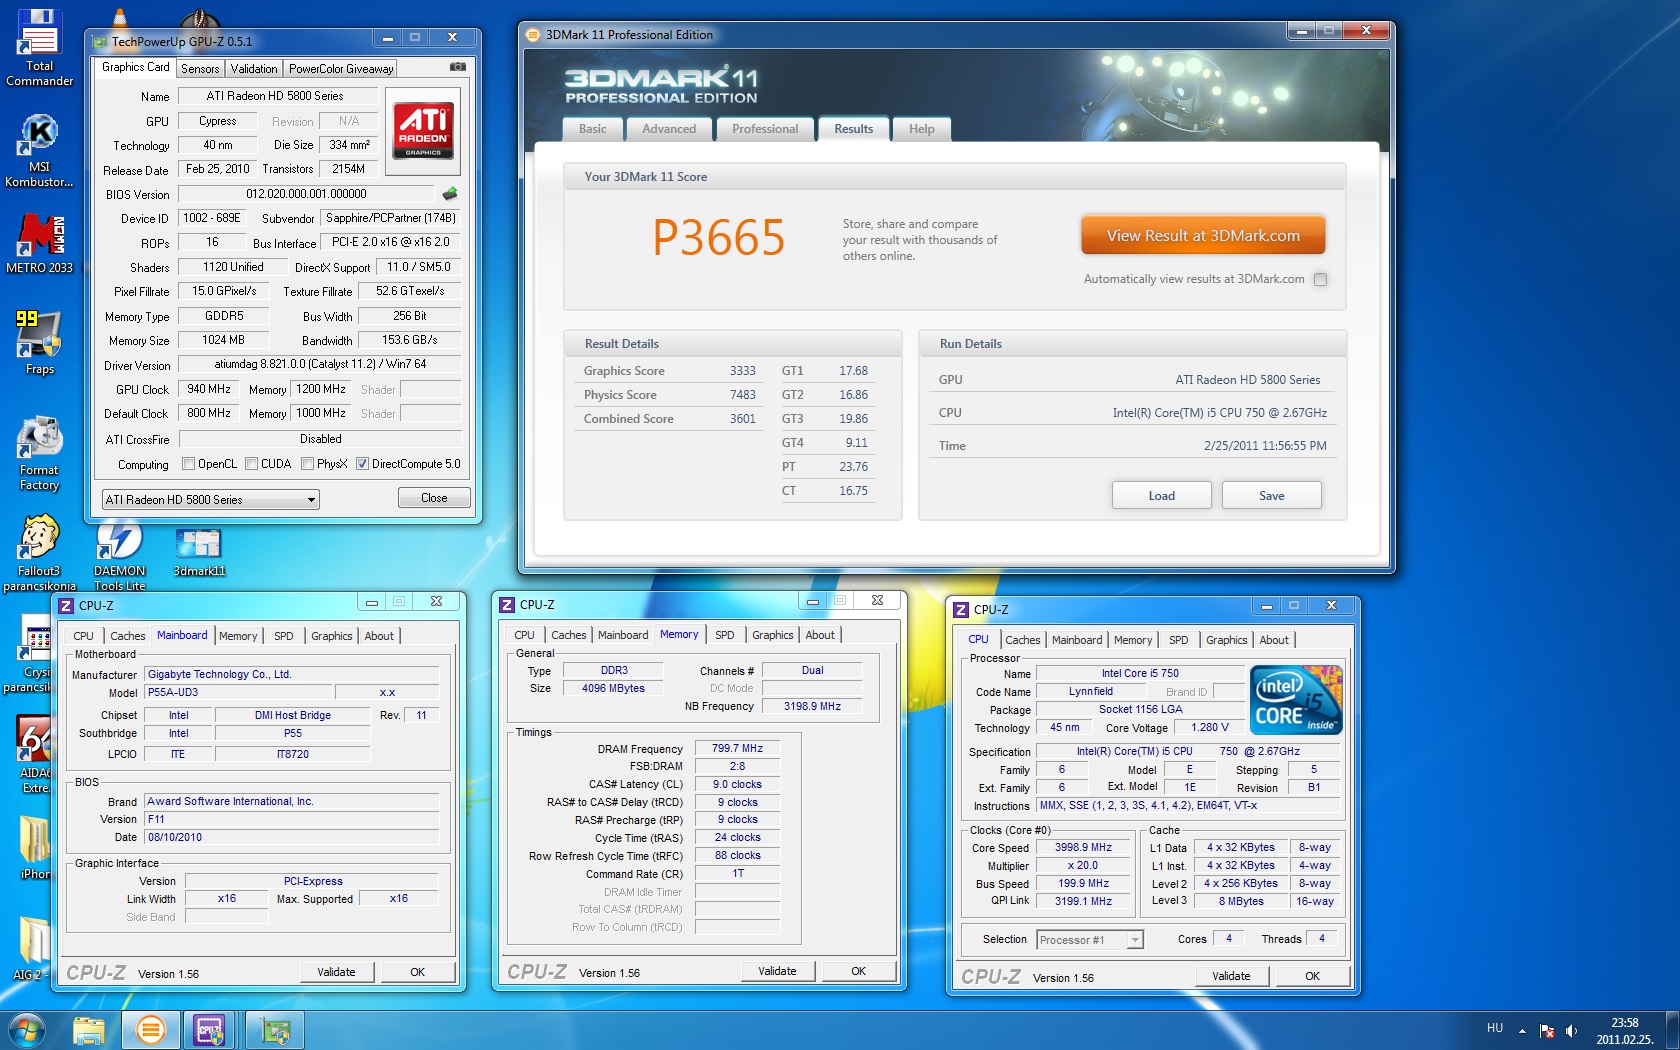The width and height of the screenshot is (1680, 1050).
Task: Open the Advanced tab in 3DMark 11
Action: 669,129
